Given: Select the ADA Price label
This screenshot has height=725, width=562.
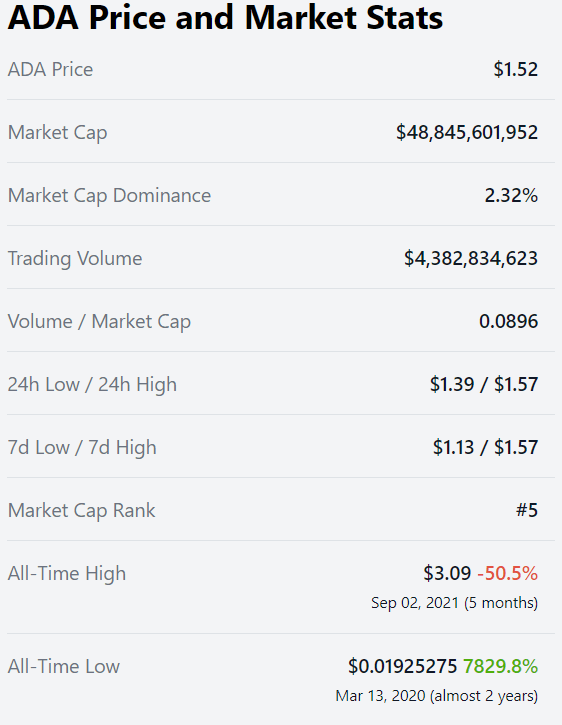Looking at the screenshot, I should (50, 69).
